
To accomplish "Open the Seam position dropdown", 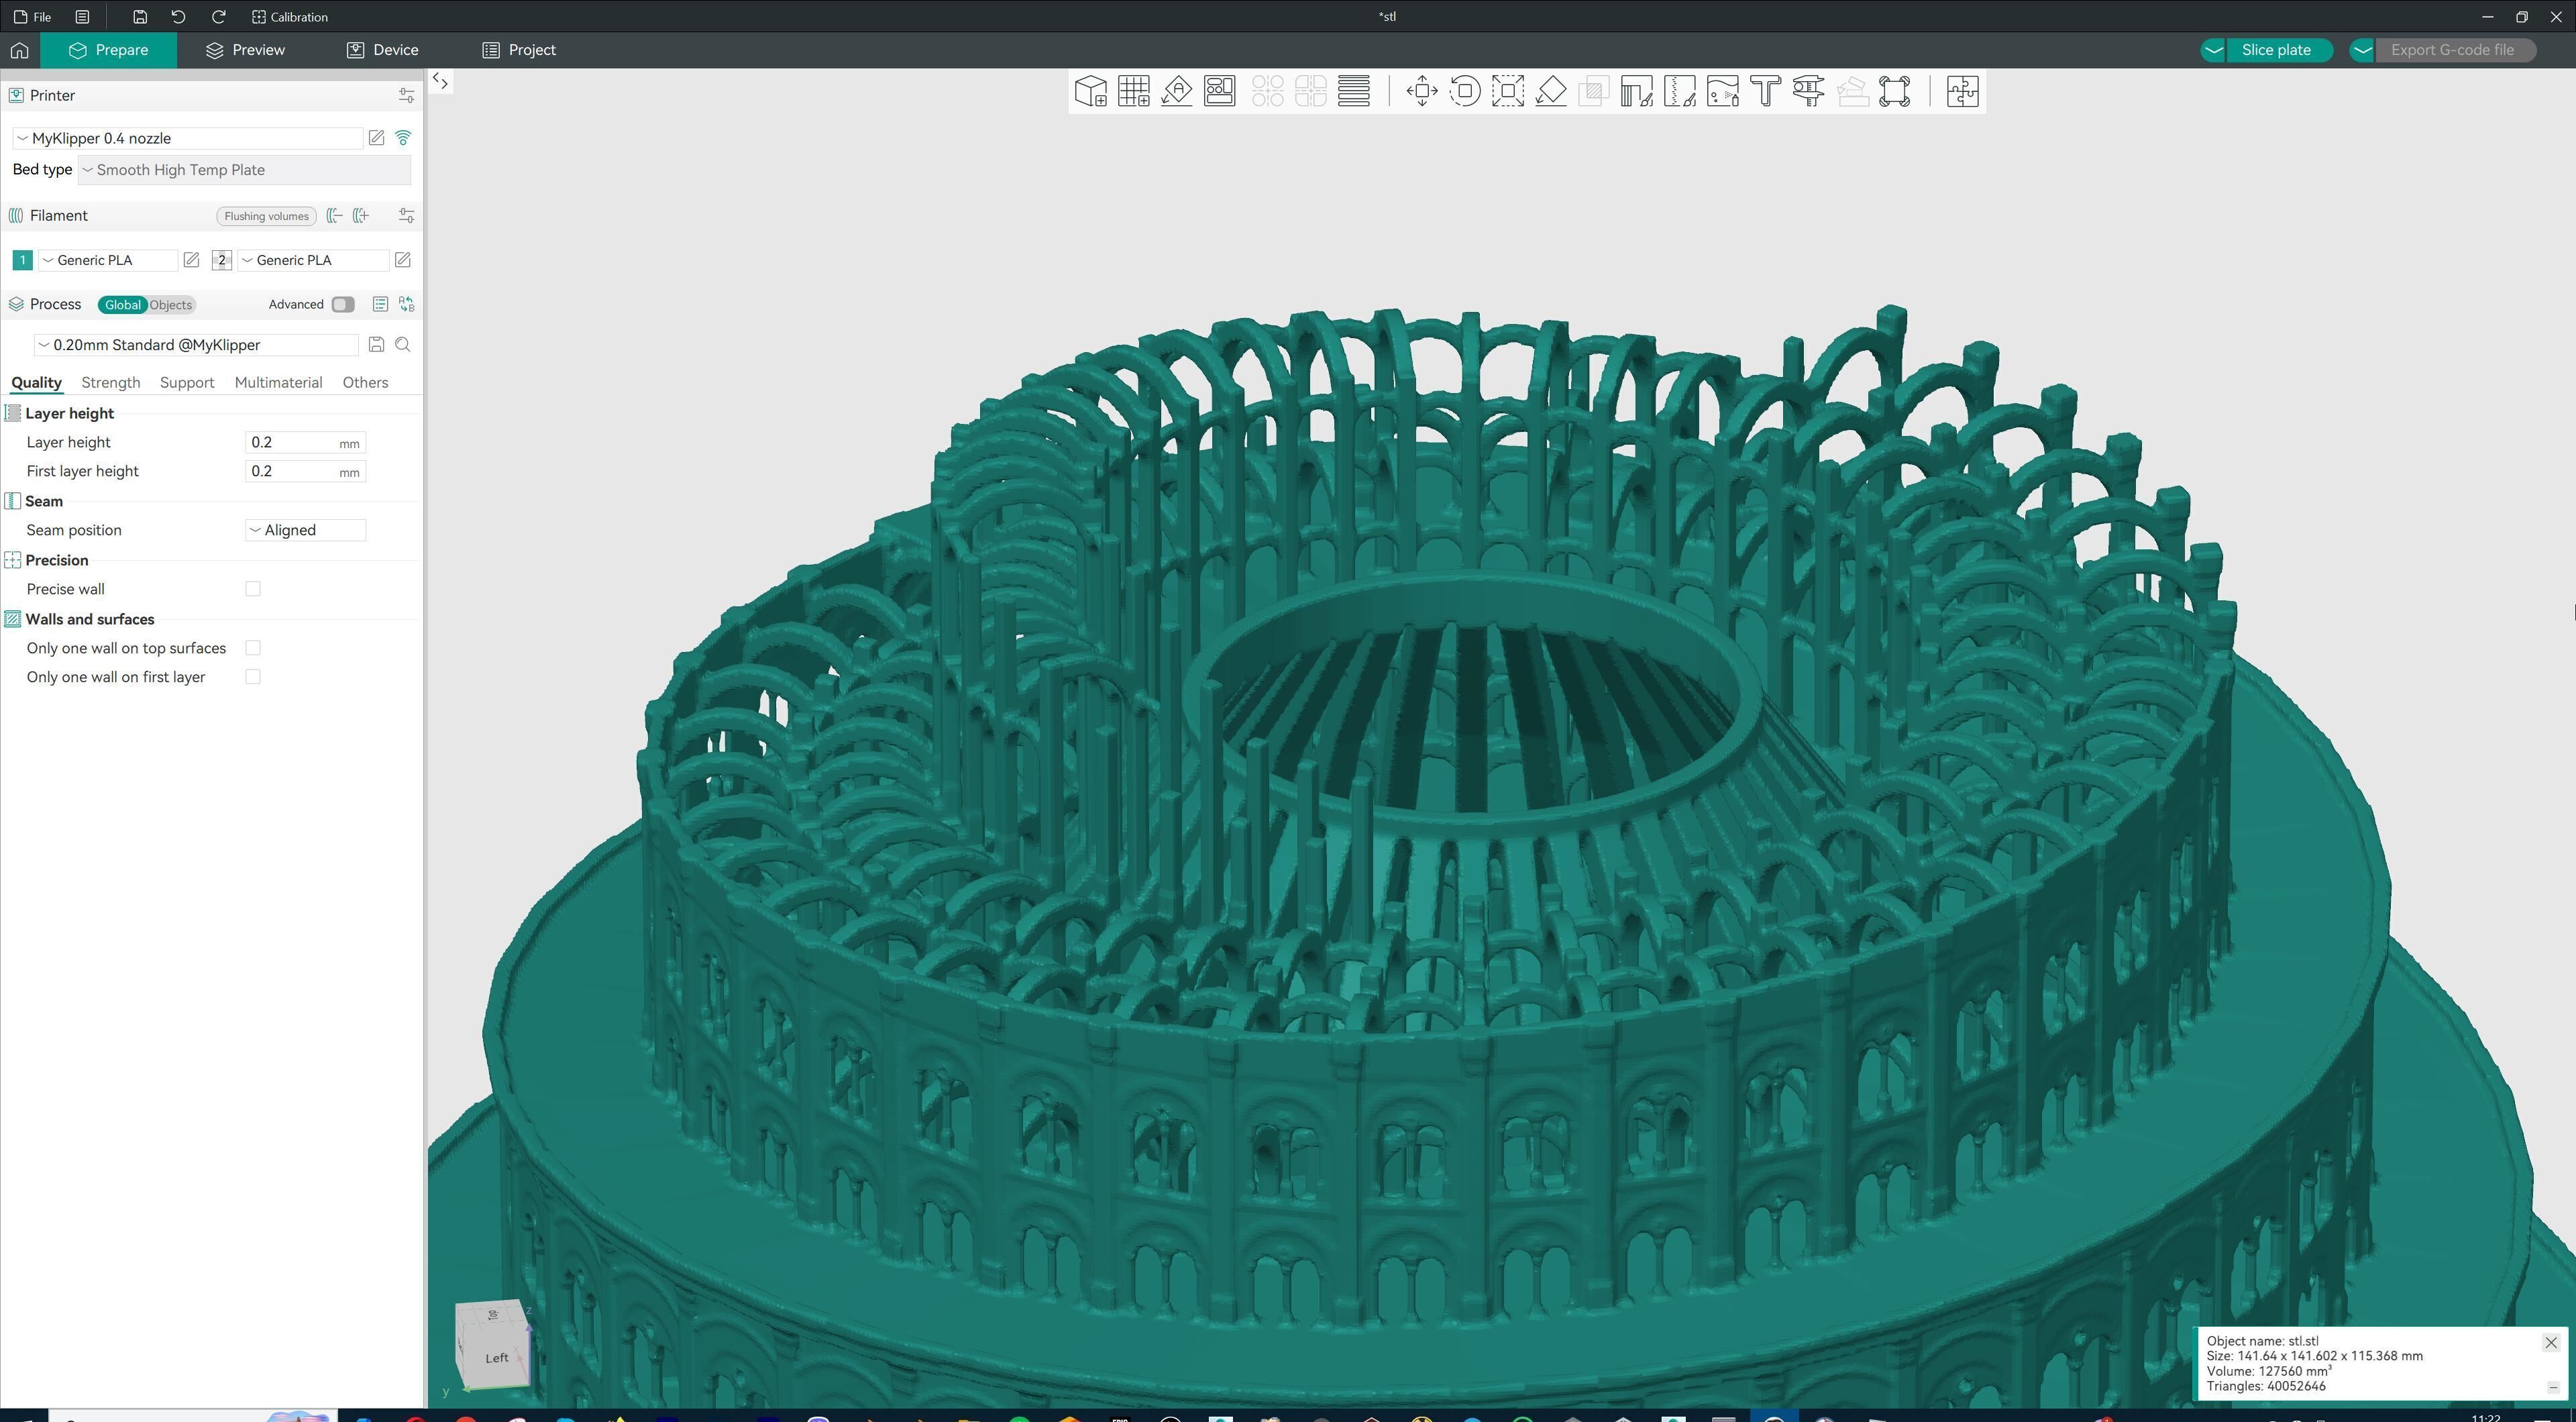I will coord(306,530).
